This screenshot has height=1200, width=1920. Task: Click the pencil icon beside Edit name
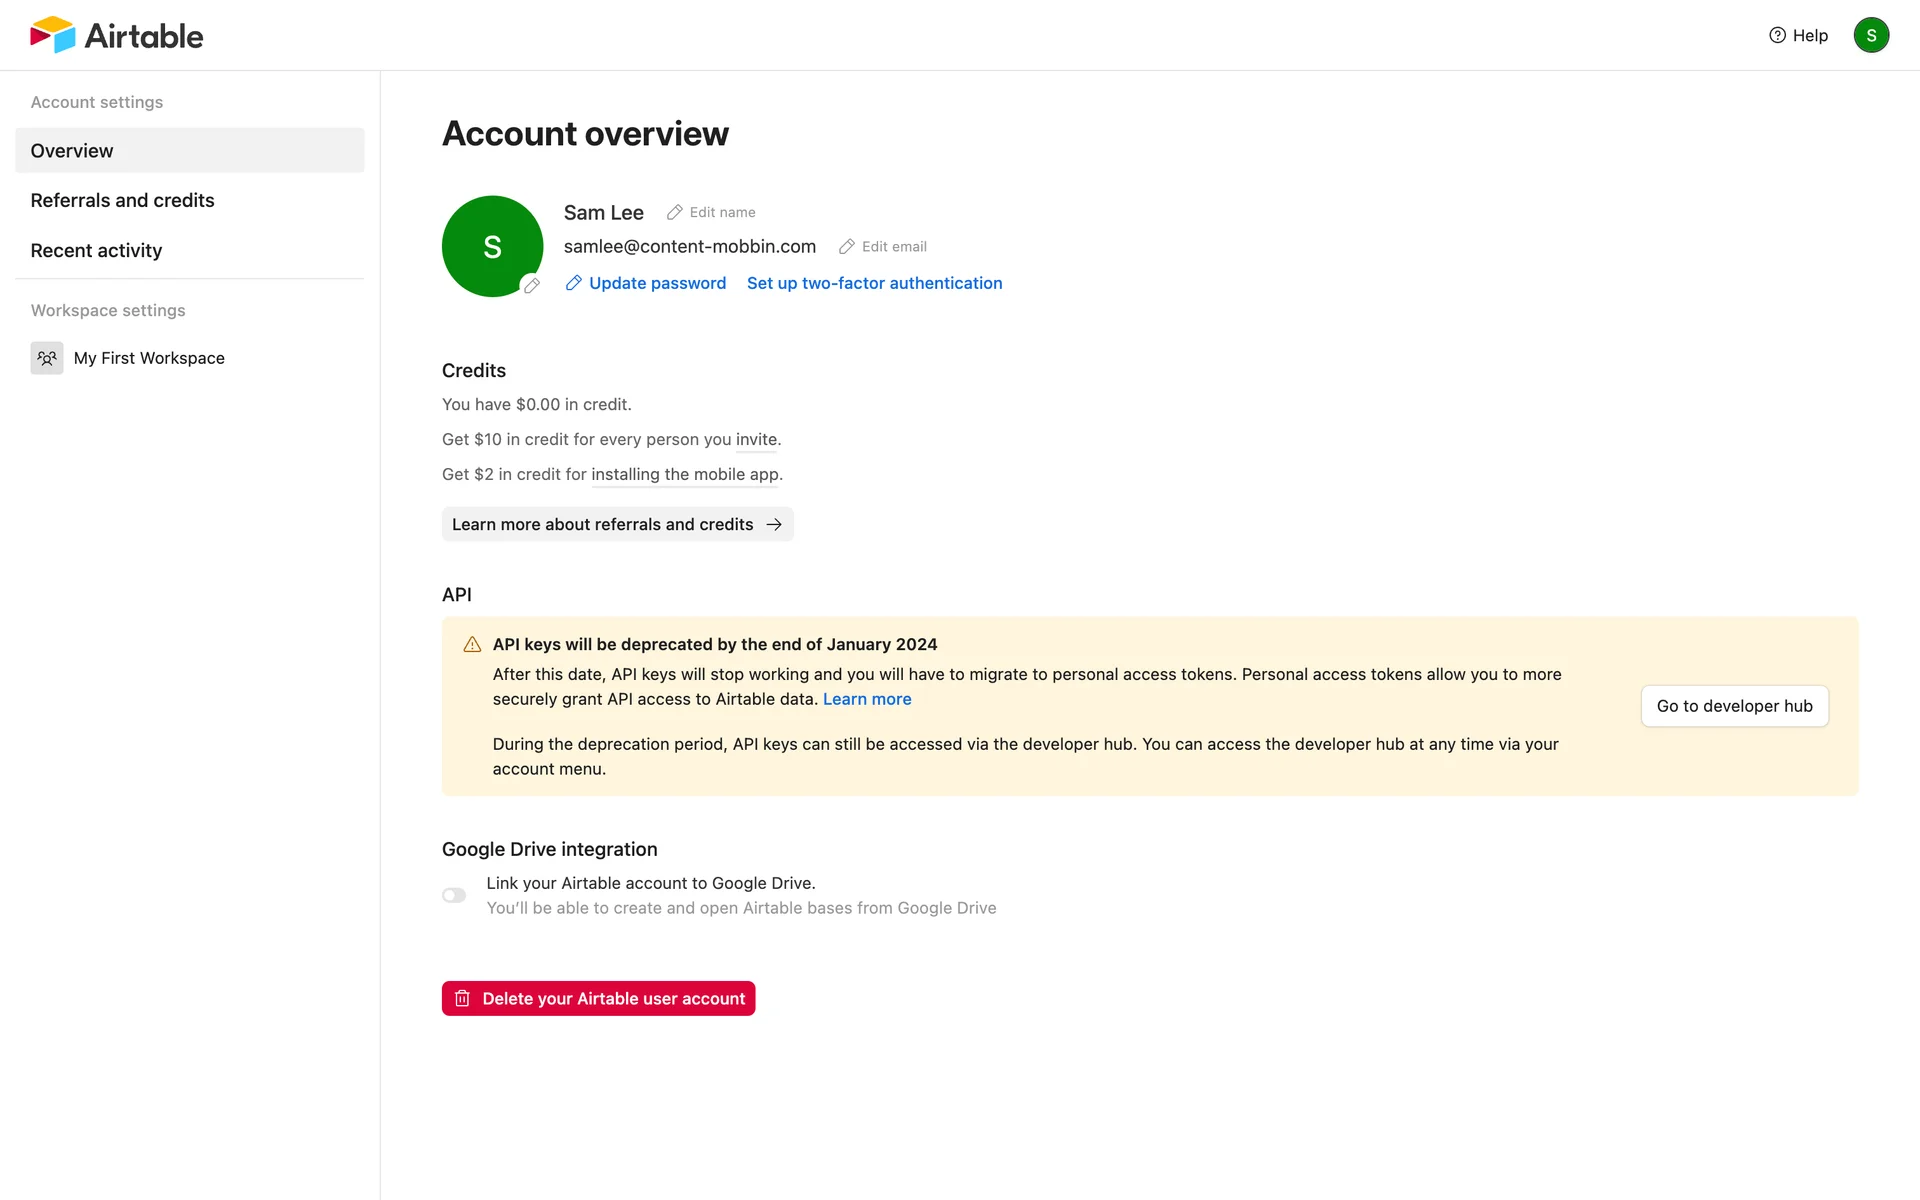(675, 212)
